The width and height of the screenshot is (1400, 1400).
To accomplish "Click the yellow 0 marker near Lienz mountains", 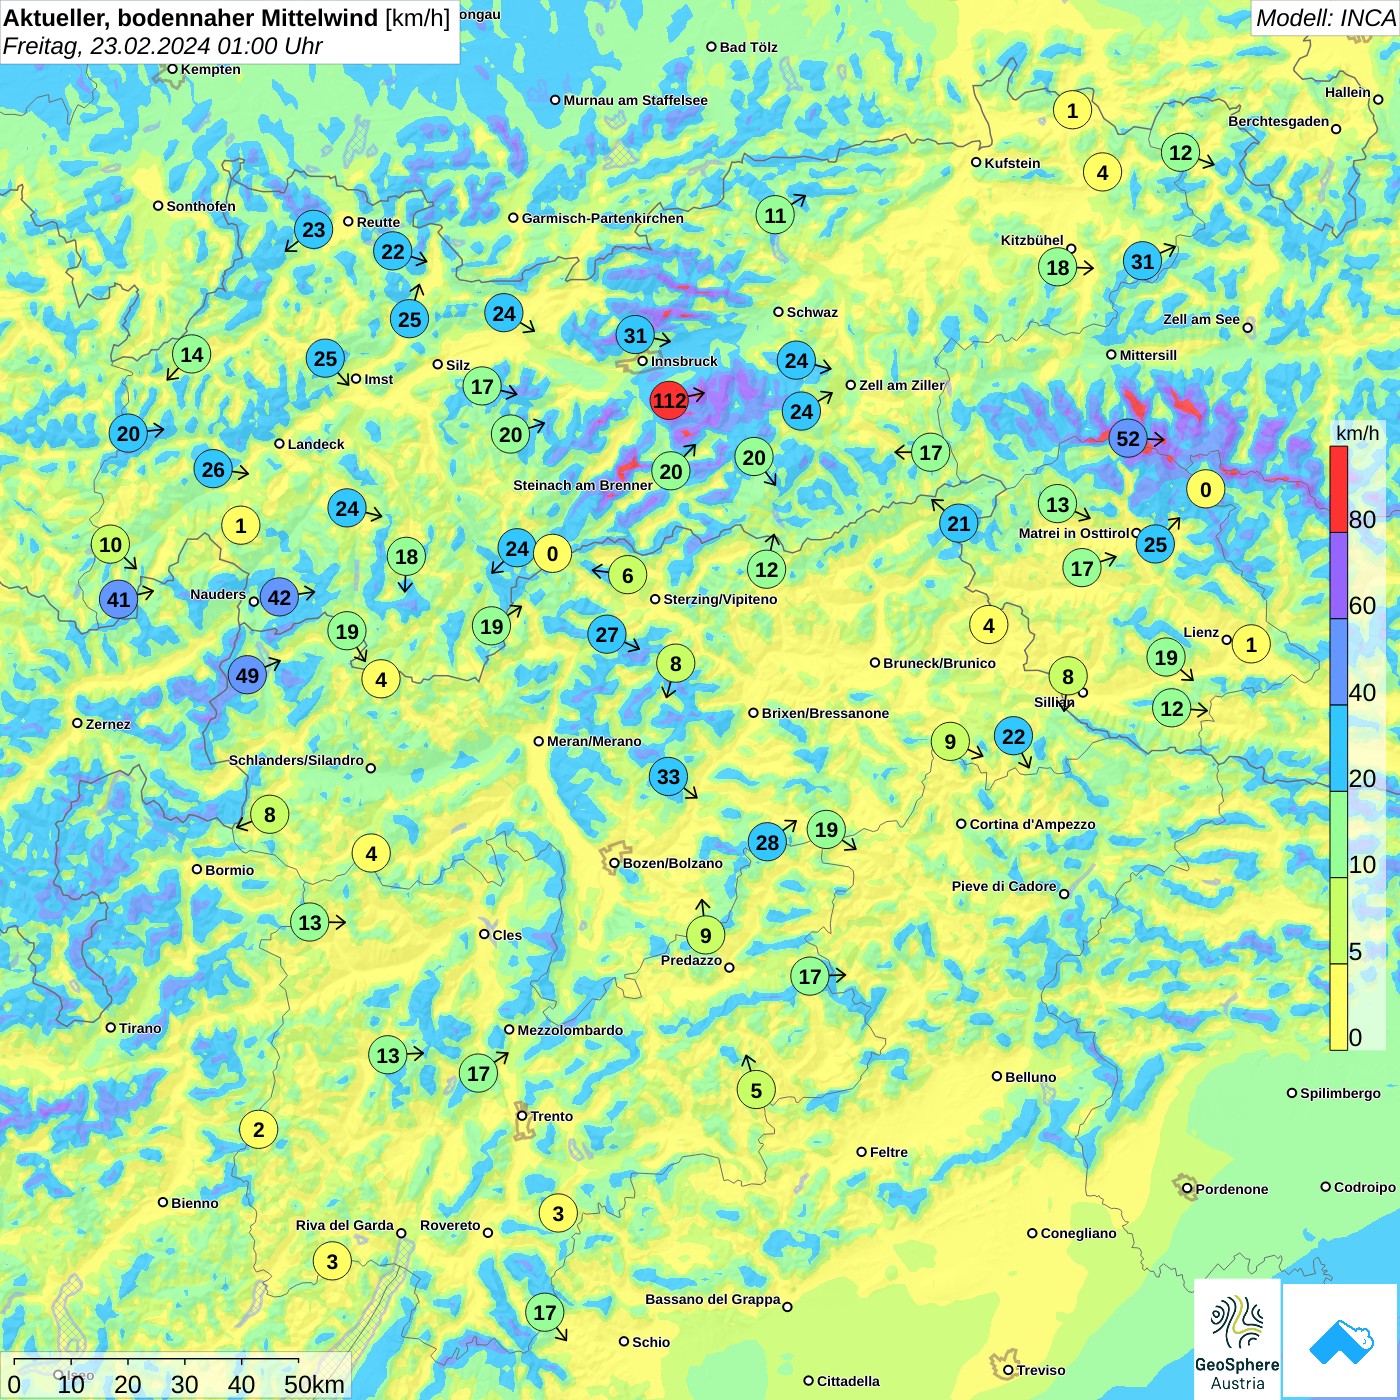I will [1205, 489].
